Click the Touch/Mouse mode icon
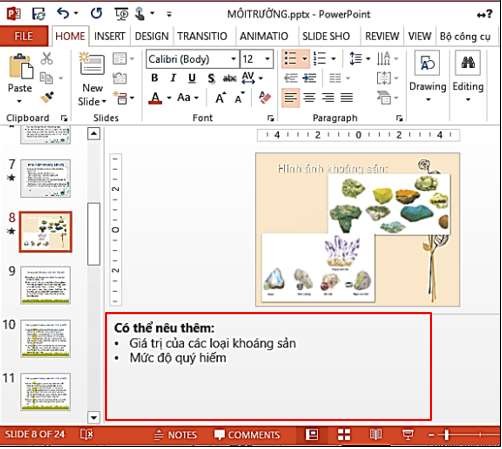 [x=140, y=14]
